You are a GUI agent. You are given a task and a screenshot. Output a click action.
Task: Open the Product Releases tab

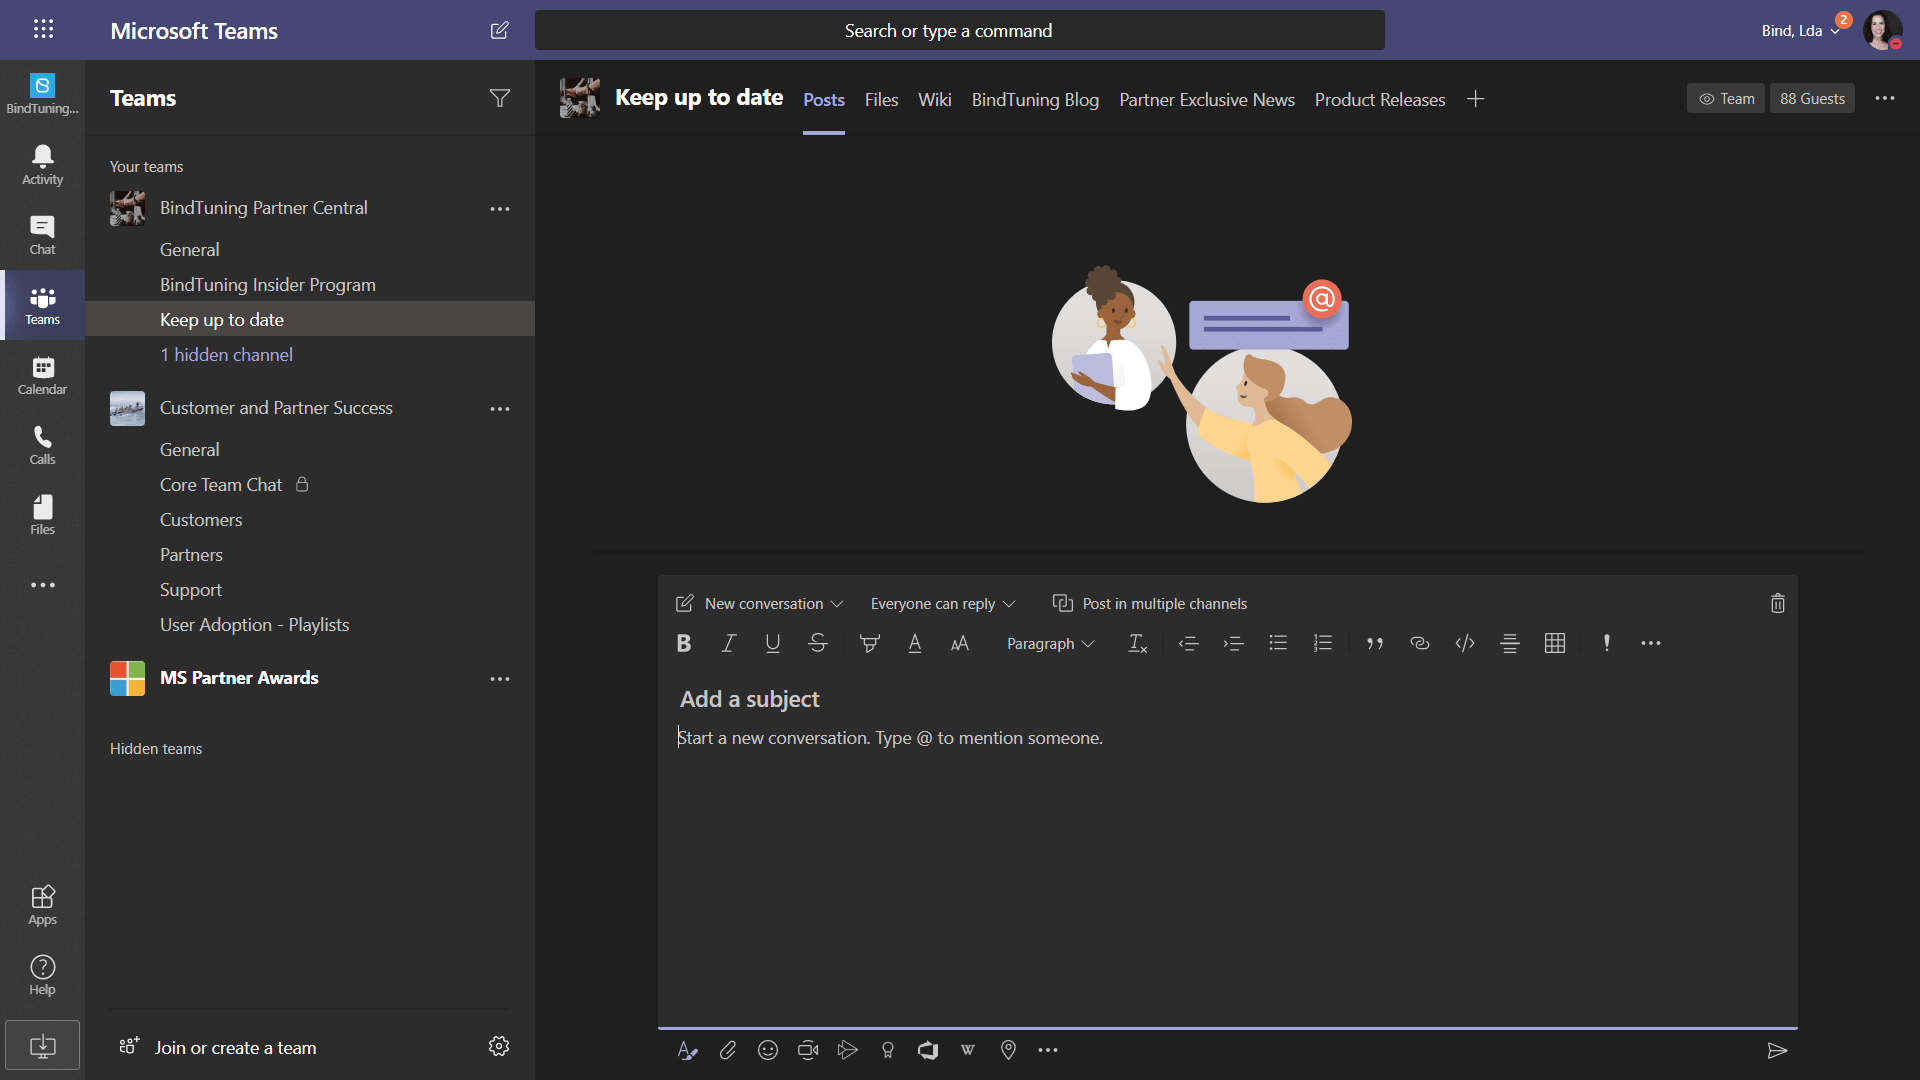click(x=1379, y=99)
